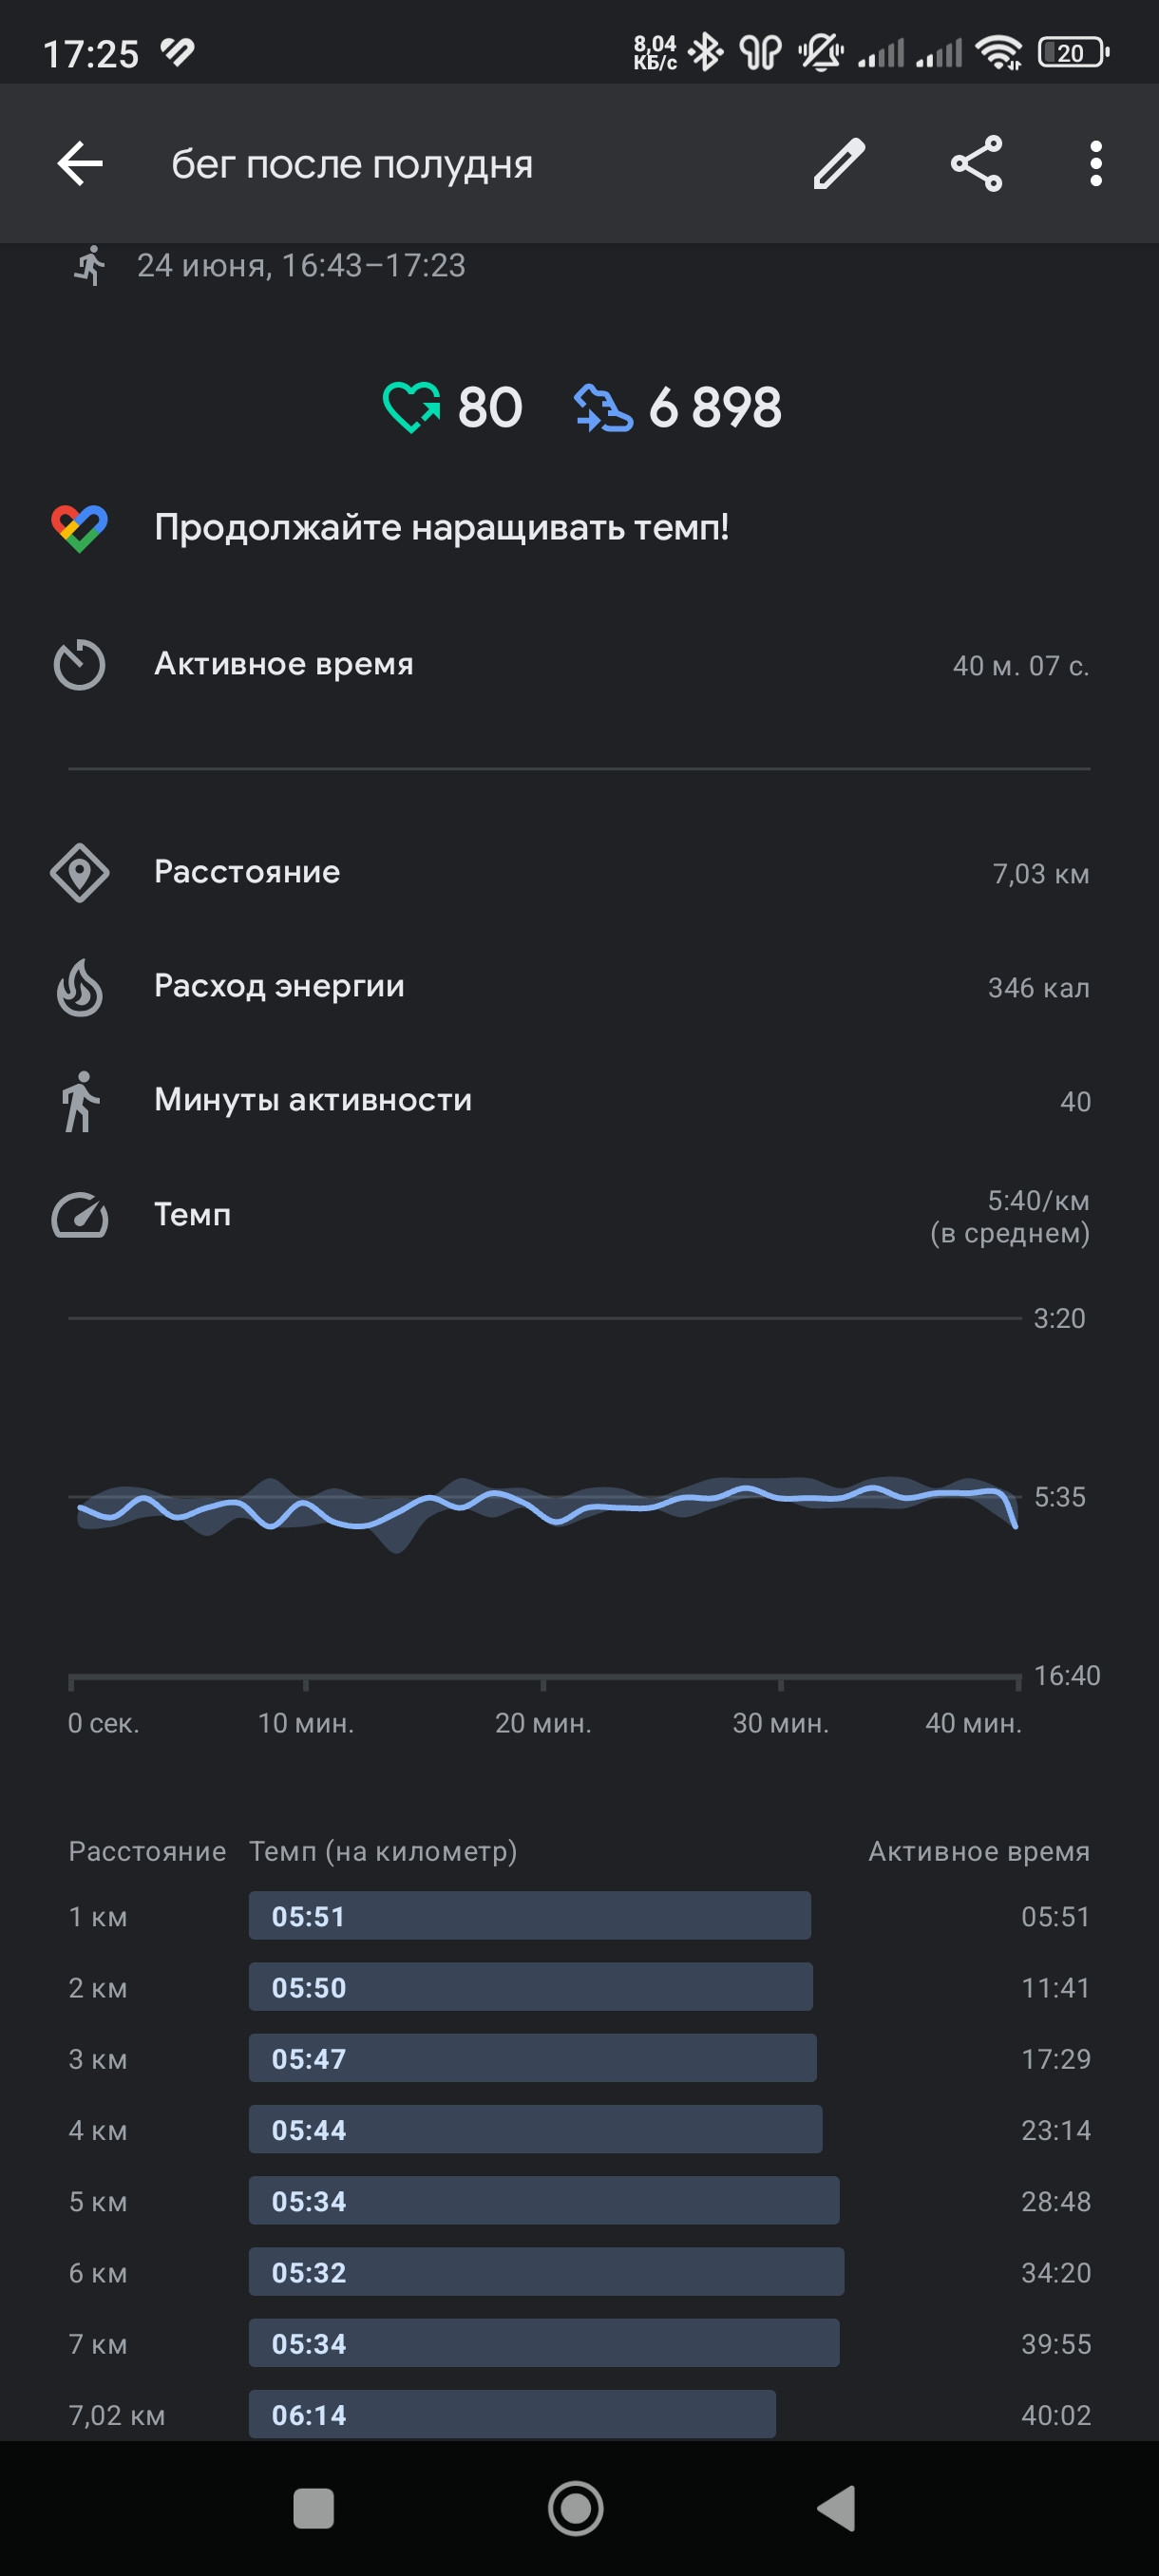1159x2576 pixels.
Task: Tap the Темп speedometer icon
Action: click(80, 1215)
